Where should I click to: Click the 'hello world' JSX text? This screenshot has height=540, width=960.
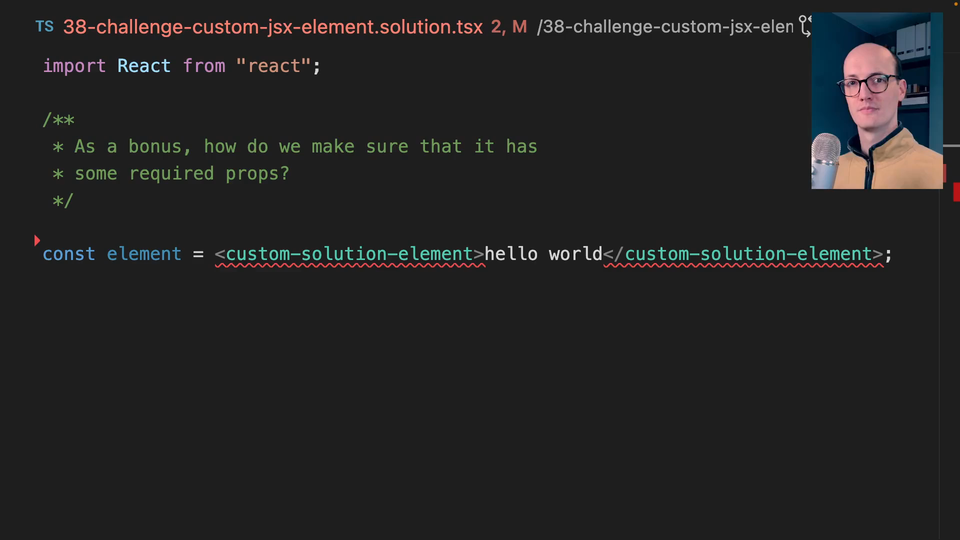543,254
